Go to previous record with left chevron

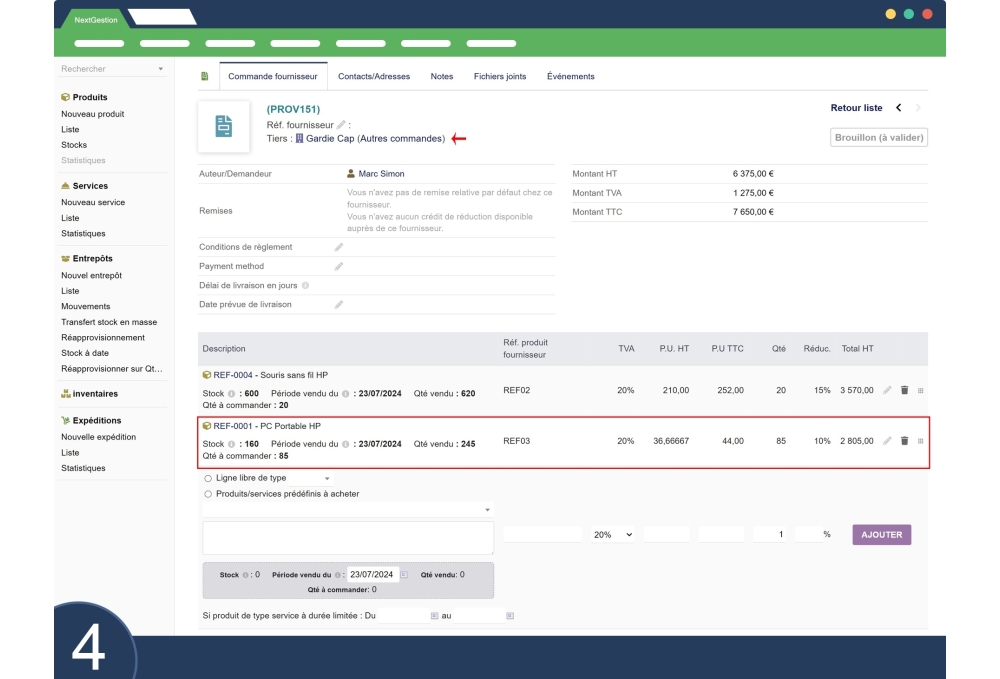[898, 108]
